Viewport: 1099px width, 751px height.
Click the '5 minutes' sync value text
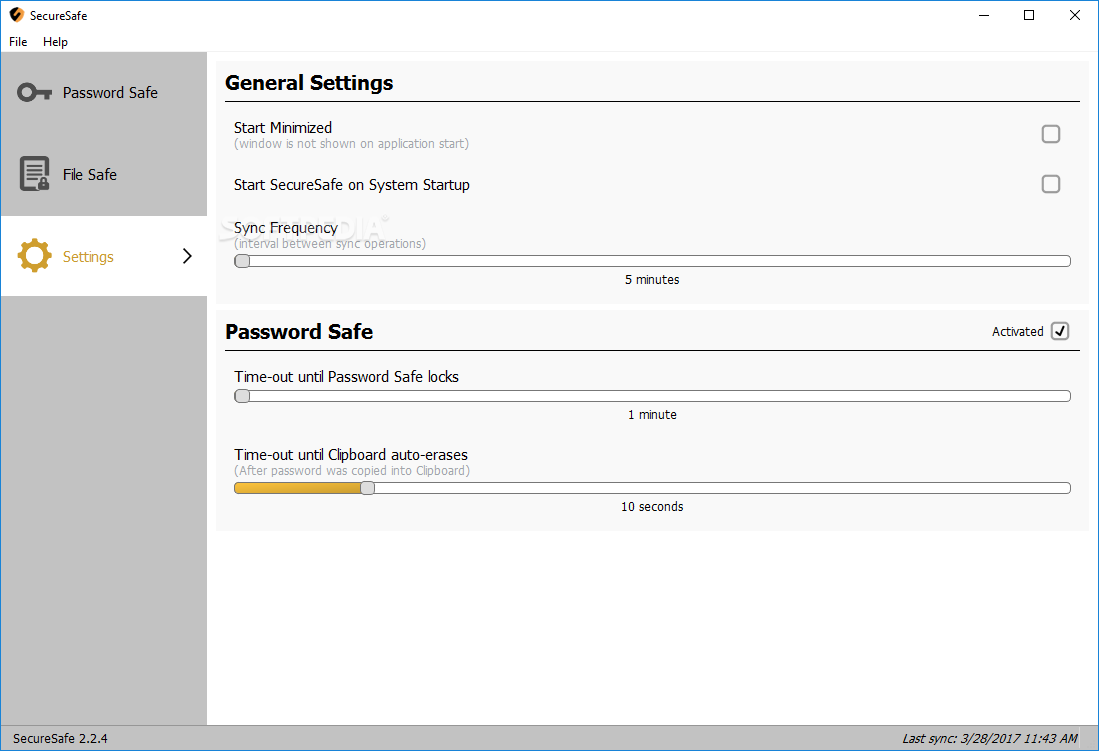tap(652, 280)
